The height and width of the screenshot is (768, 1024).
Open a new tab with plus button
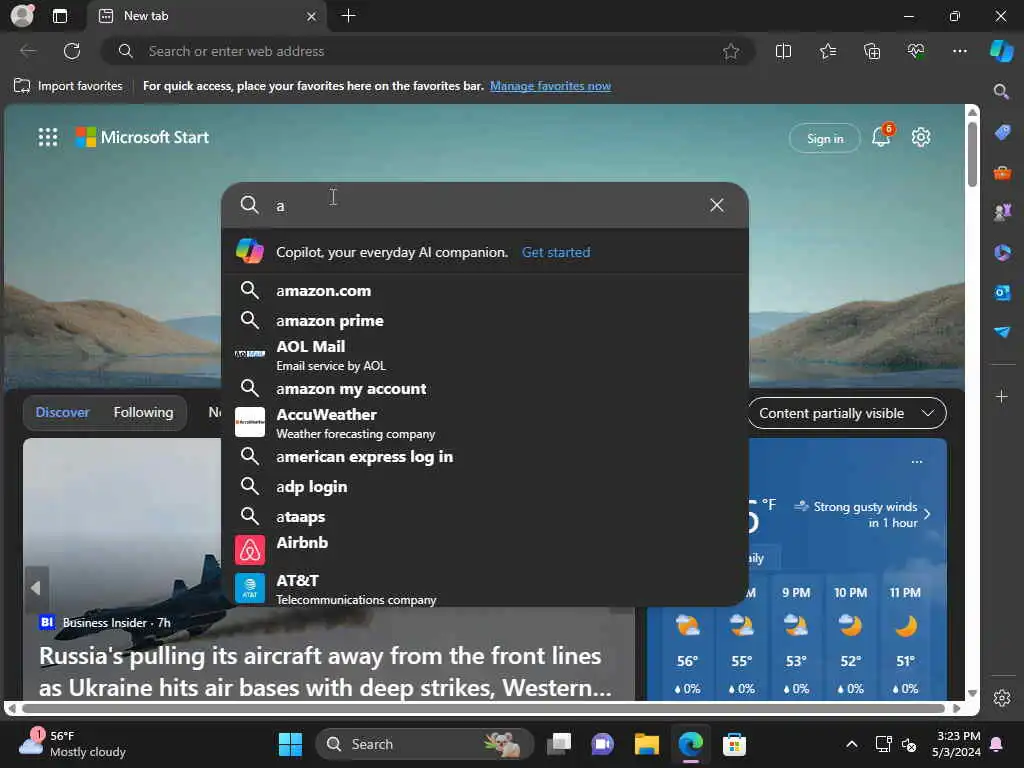tap(349, 16)
